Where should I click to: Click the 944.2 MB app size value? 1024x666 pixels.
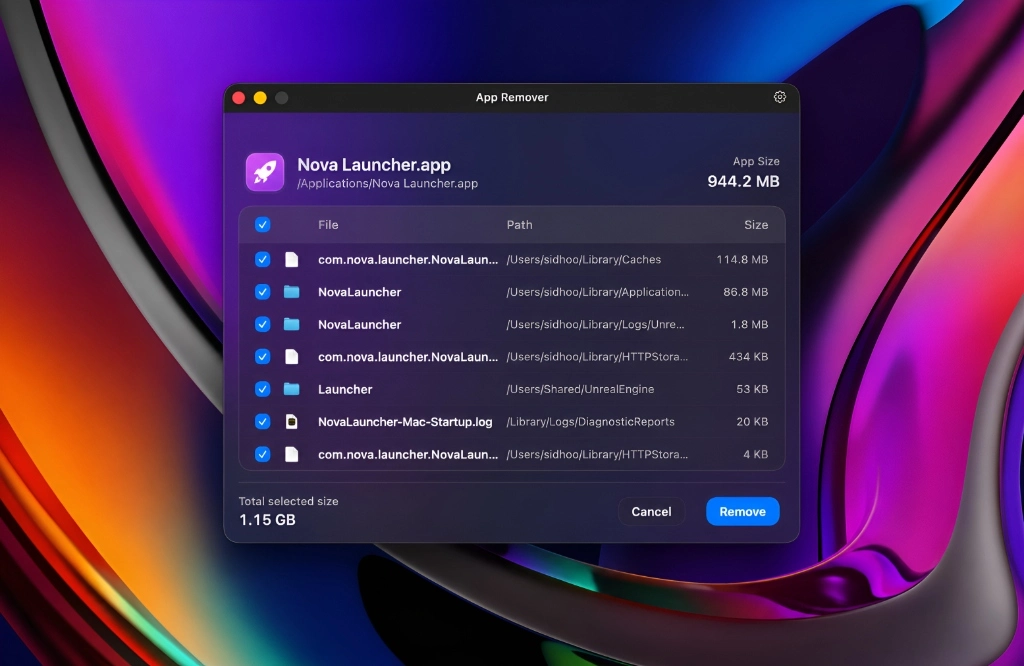tap(743, 182)
